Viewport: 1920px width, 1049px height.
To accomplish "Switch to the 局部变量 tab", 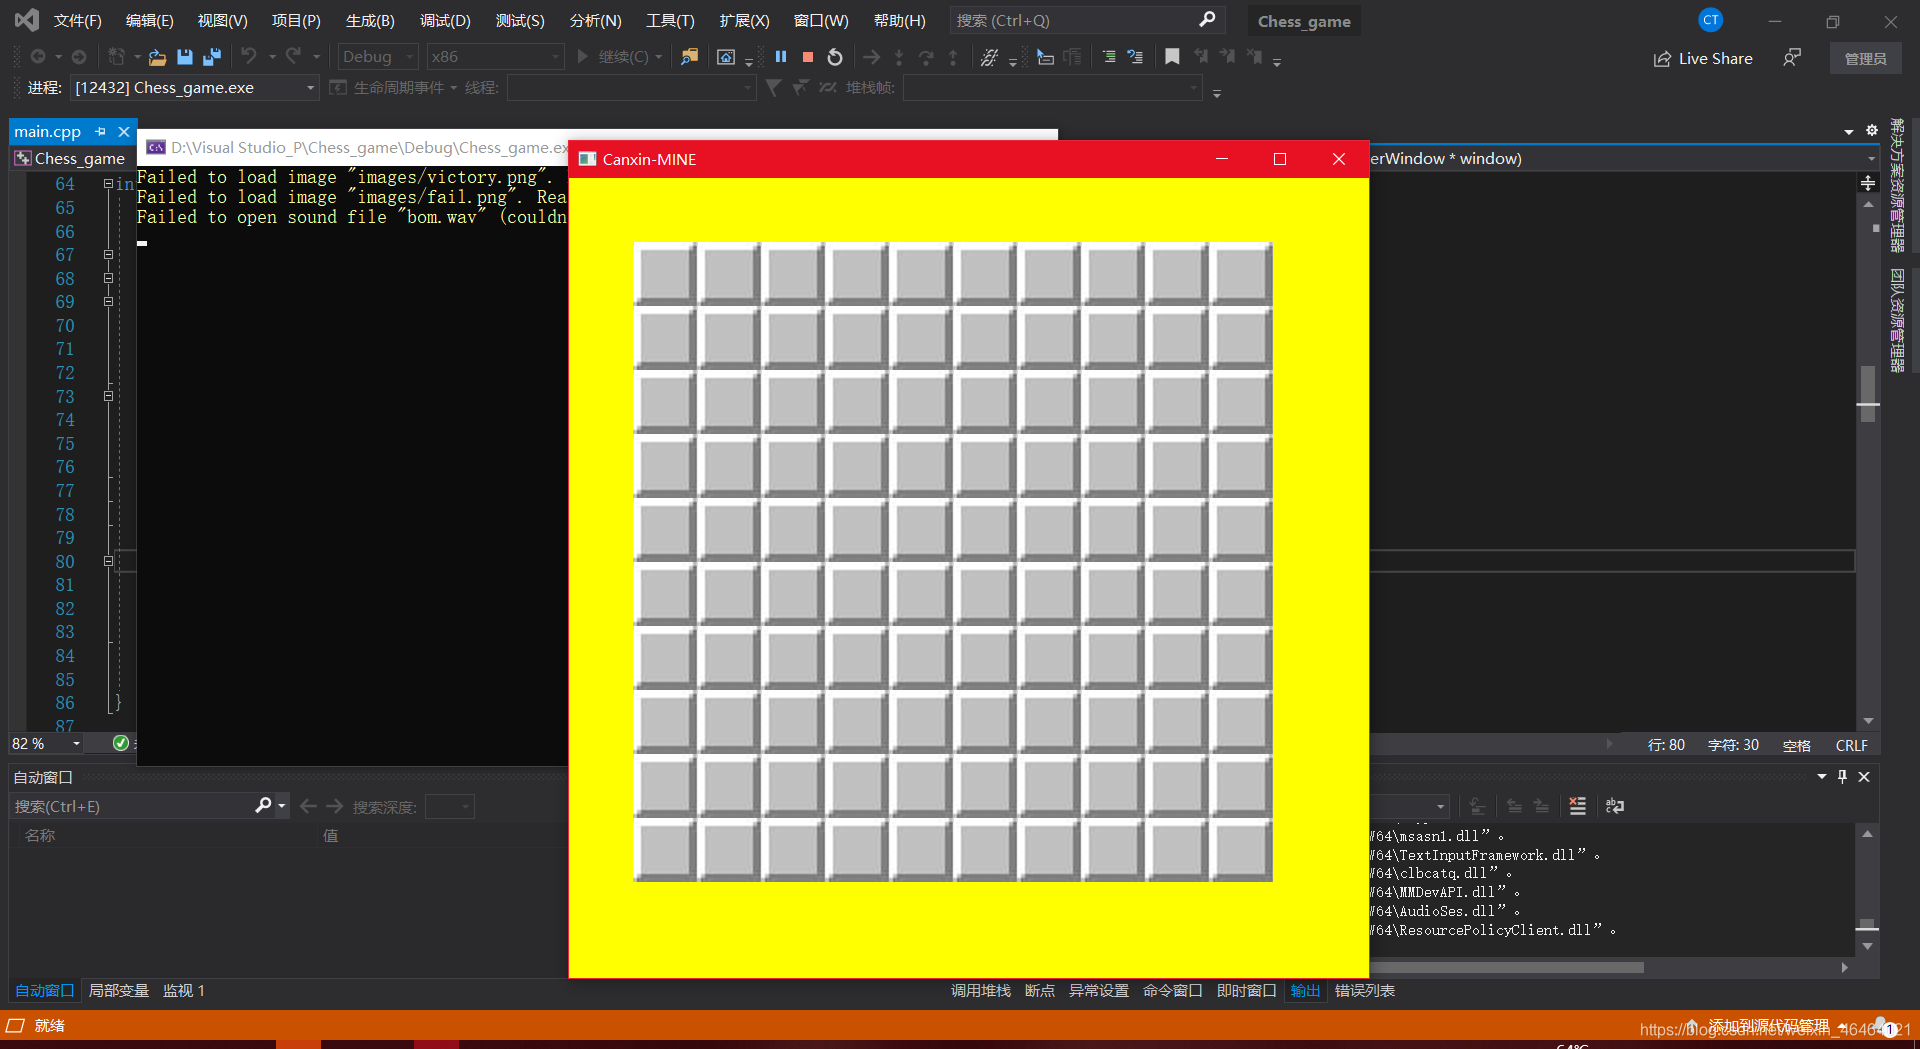I will point(118,990).
